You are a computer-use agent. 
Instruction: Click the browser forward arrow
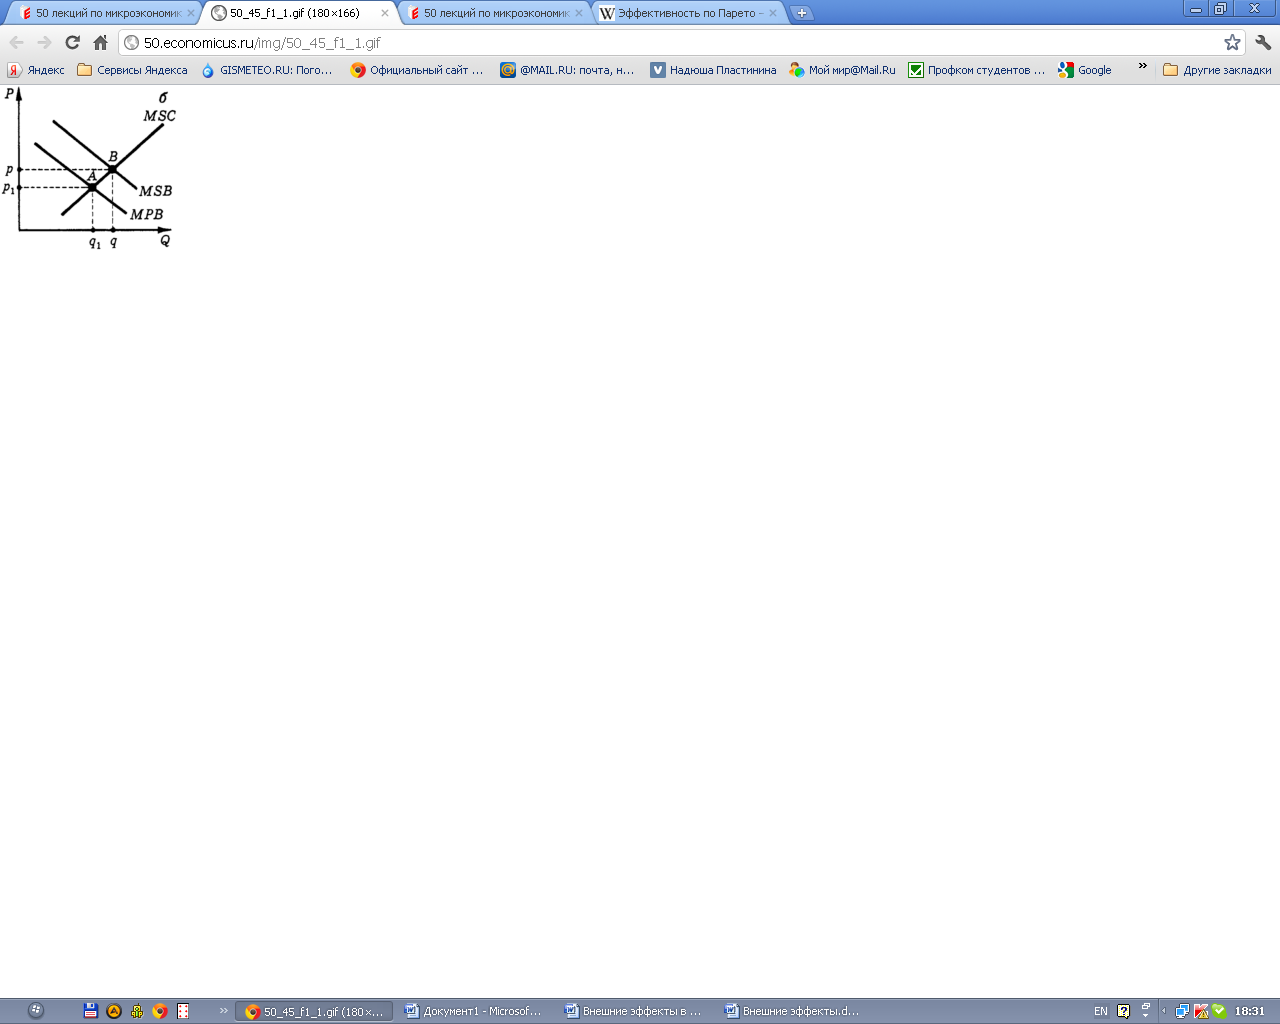click(44, 42)
